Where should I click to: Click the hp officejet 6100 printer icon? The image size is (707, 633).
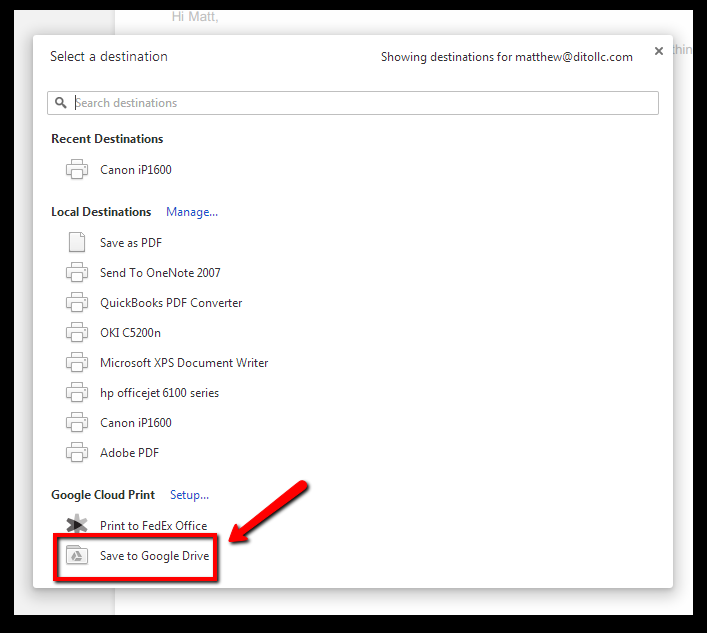click(77, 392)
